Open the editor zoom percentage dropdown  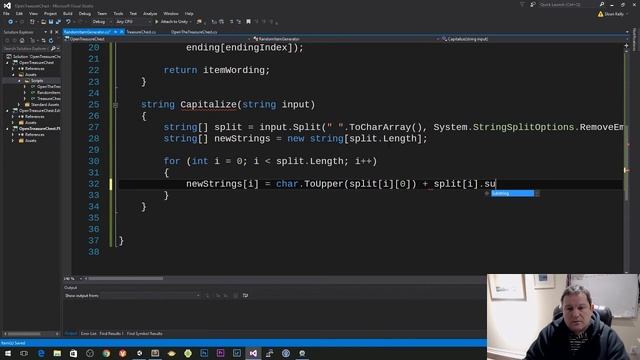73,278
